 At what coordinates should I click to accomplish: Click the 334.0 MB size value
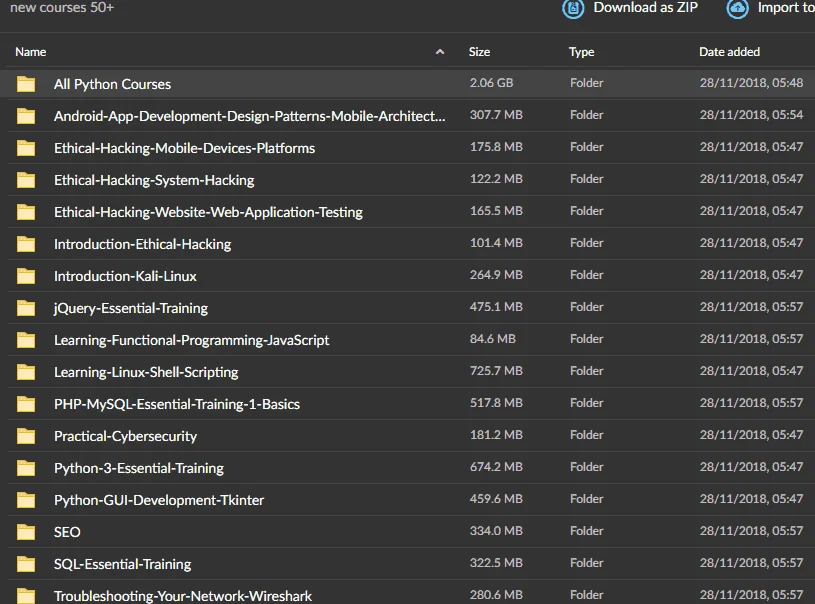[x=496, y=531]
